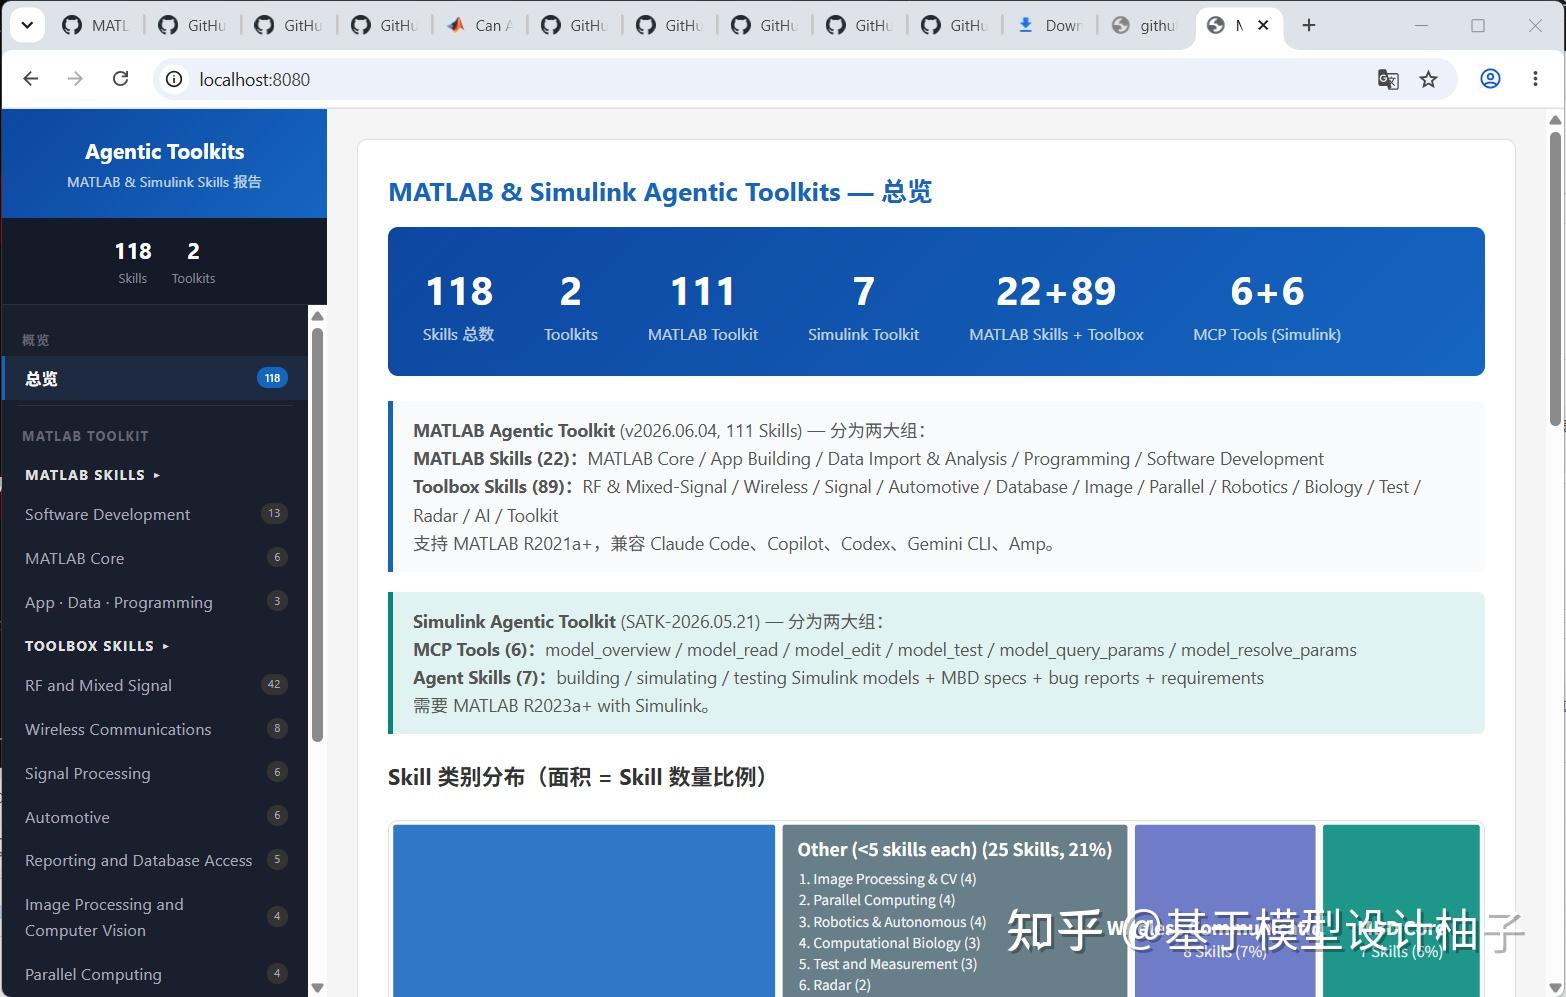Open the Chrome three-dot menu
The width and height of the screenshot is (1566, 997).
tap(1535, 79)
